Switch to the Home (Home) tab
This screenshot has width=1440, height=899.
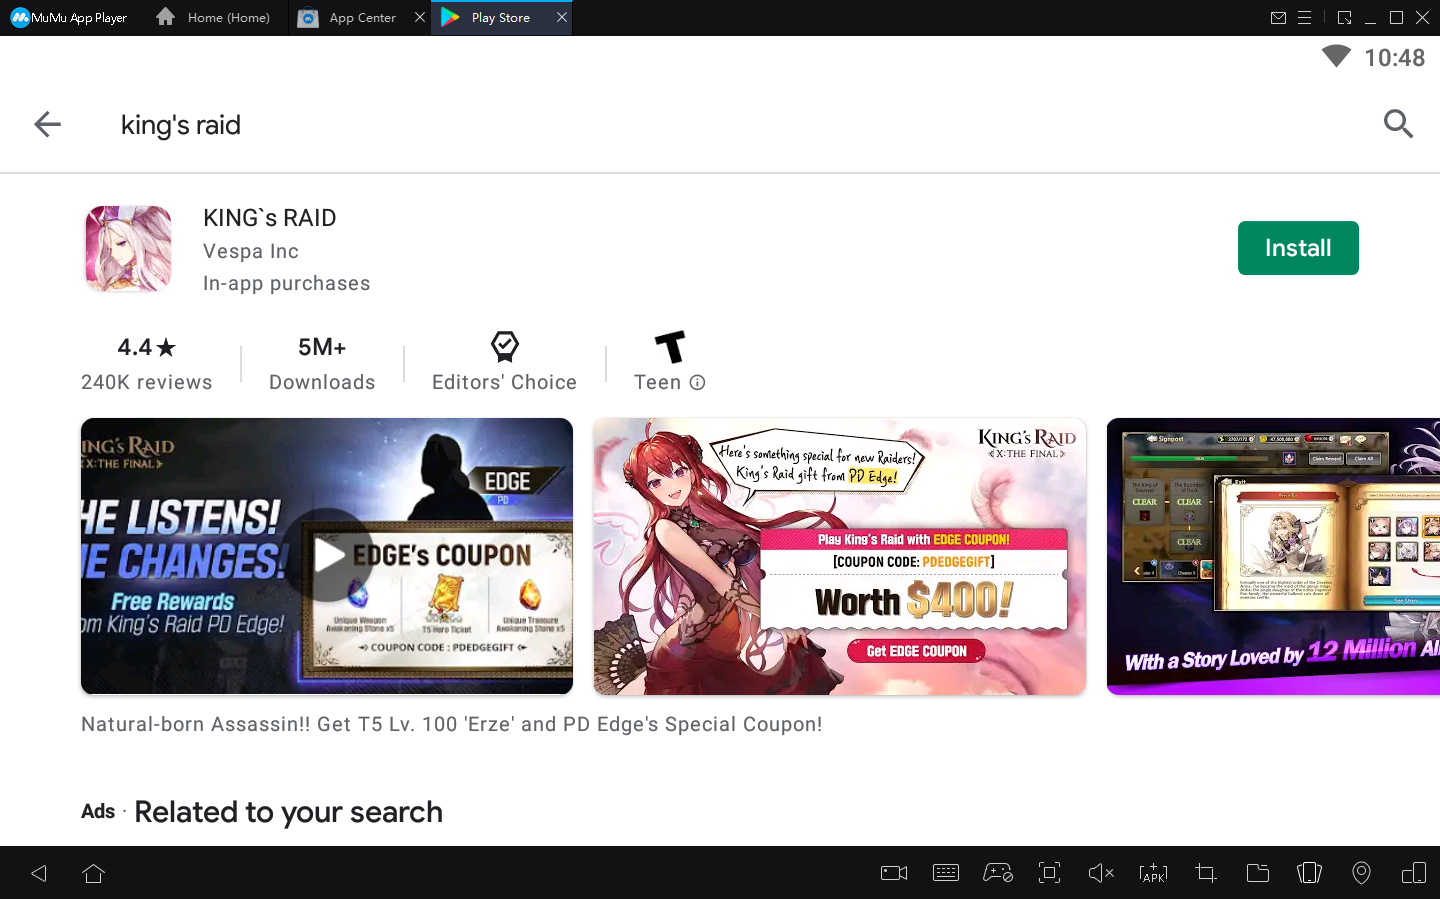coord(213,18)
